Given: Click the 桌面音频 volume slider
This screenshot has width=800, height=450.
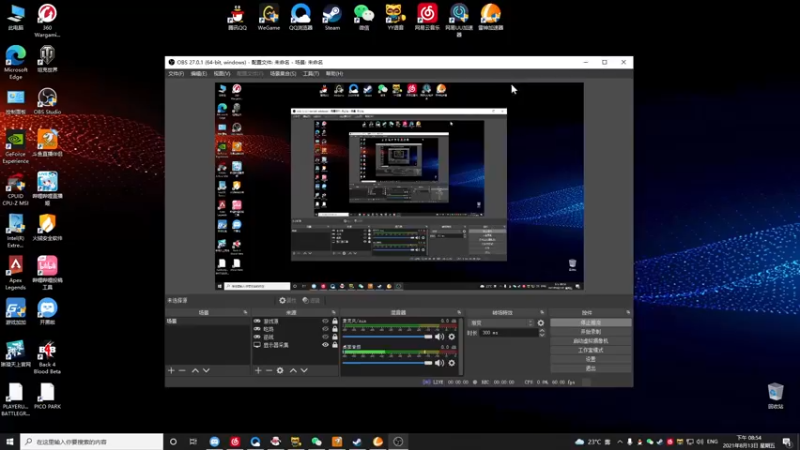Looking at the screenshot, I should click(x=387, y=363).
